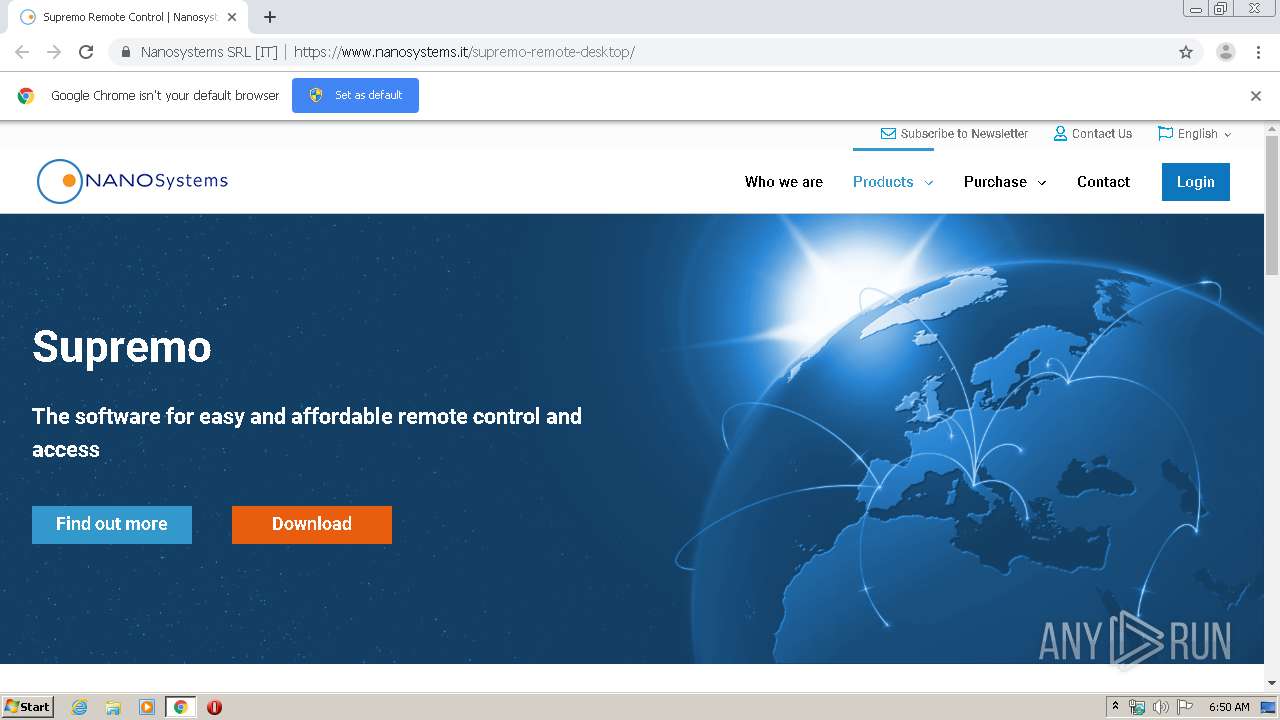The height and width of the screenshot is (720, 1280).
Task: Close the Supremo Remote Control tab
Action: [x=232, y=17]
